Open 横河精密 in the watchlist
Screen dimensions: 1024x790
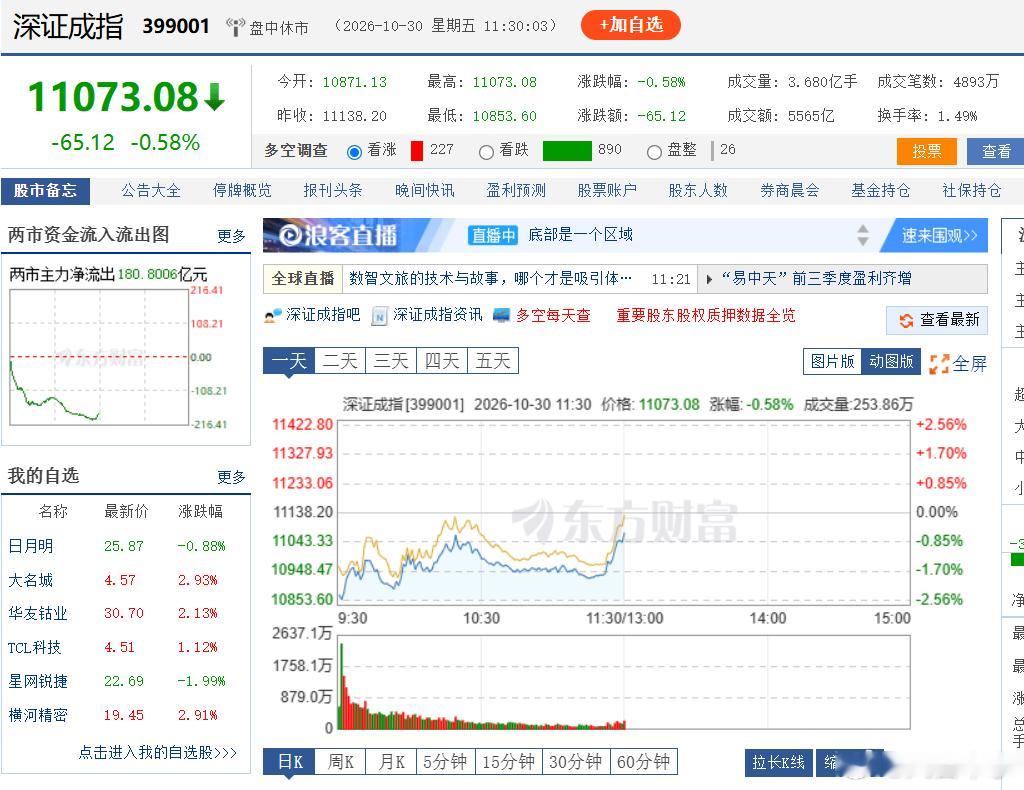click(x=38, y=716)
